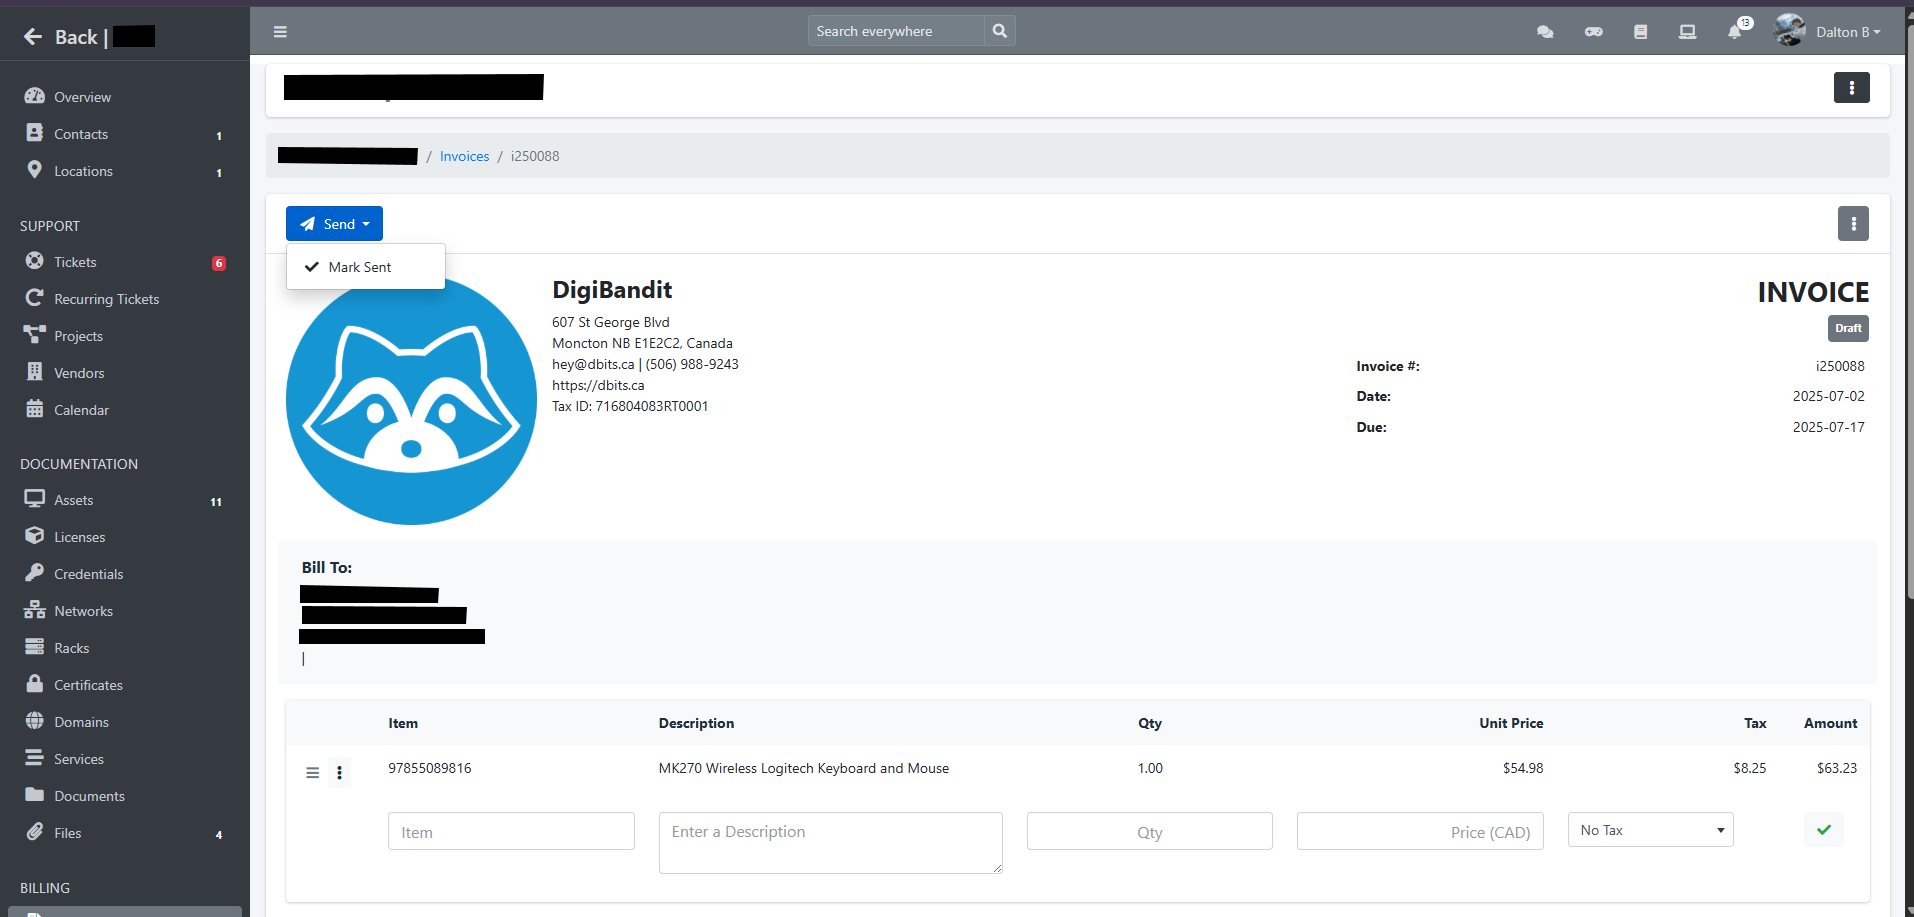Open the line item three-dot menu
Viewport: 1914px width, 917px height.
(x=339, y=773)
